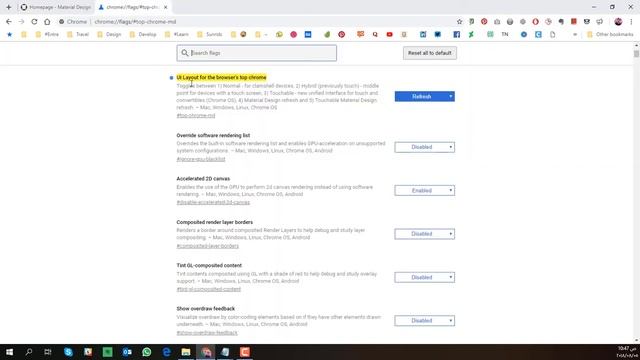
Task: Open the TN bookmark
Action: point(505,35)
